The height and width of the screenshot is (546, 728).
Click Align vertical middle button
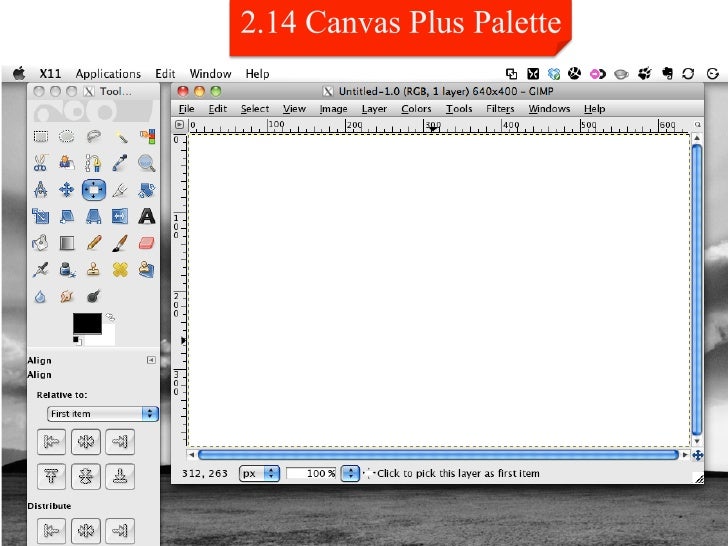coord(86,476)
